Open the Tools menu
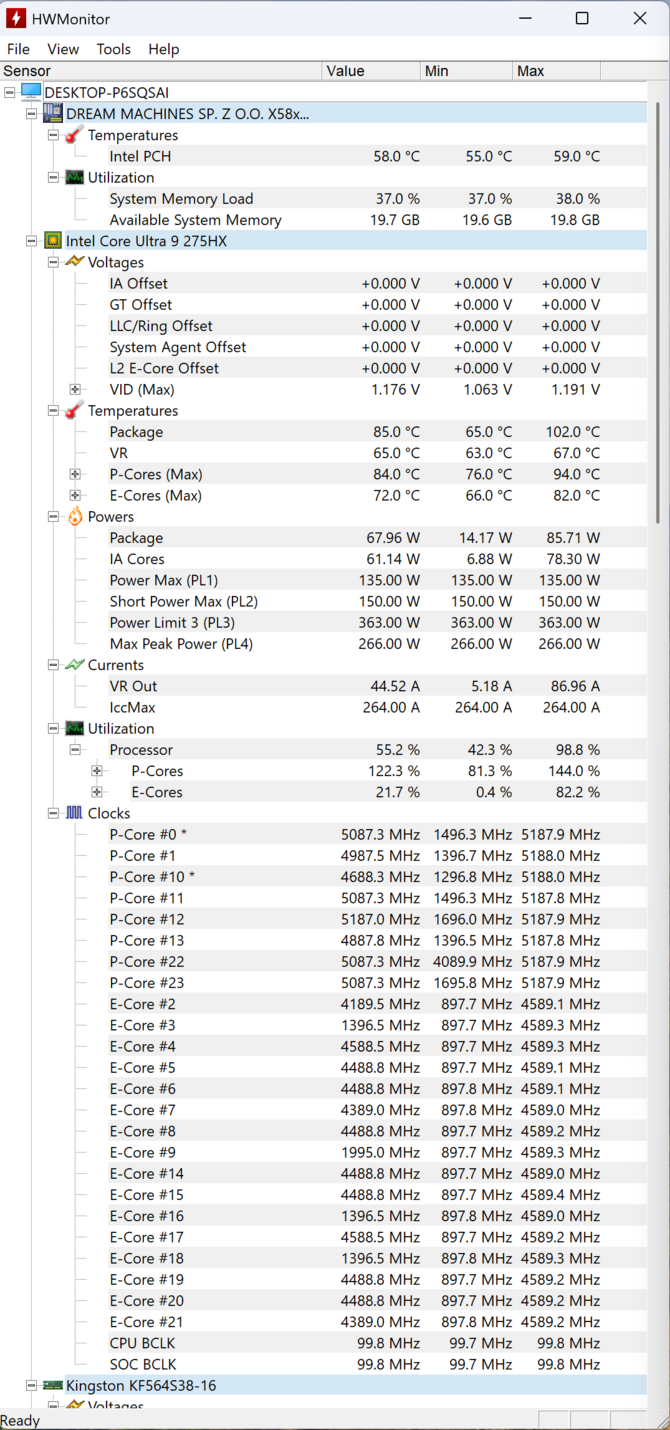 pyautogui.click(x=114, y=49)
